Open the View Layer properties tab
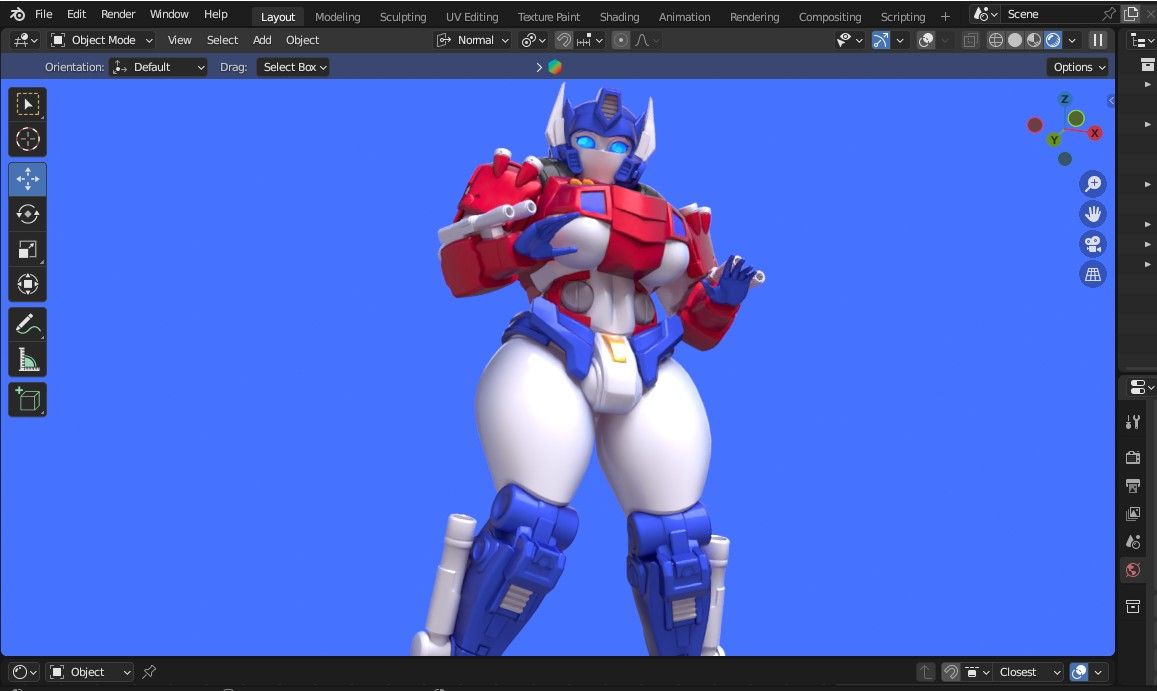This screenshot has height=691, width=1157. (x=1133, y=513)
